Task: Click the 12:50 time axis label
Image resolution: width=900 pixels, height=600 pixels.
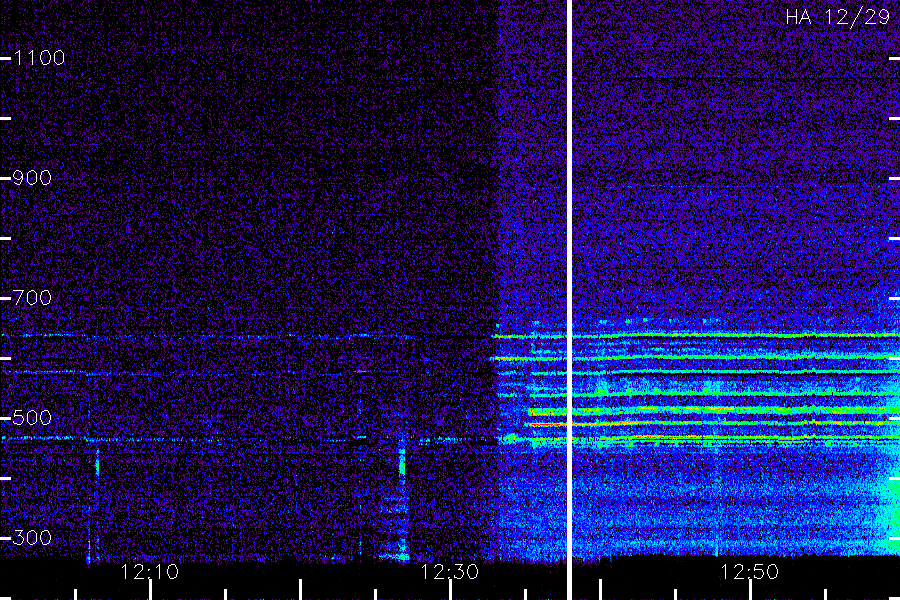Action: pos(749,572)
